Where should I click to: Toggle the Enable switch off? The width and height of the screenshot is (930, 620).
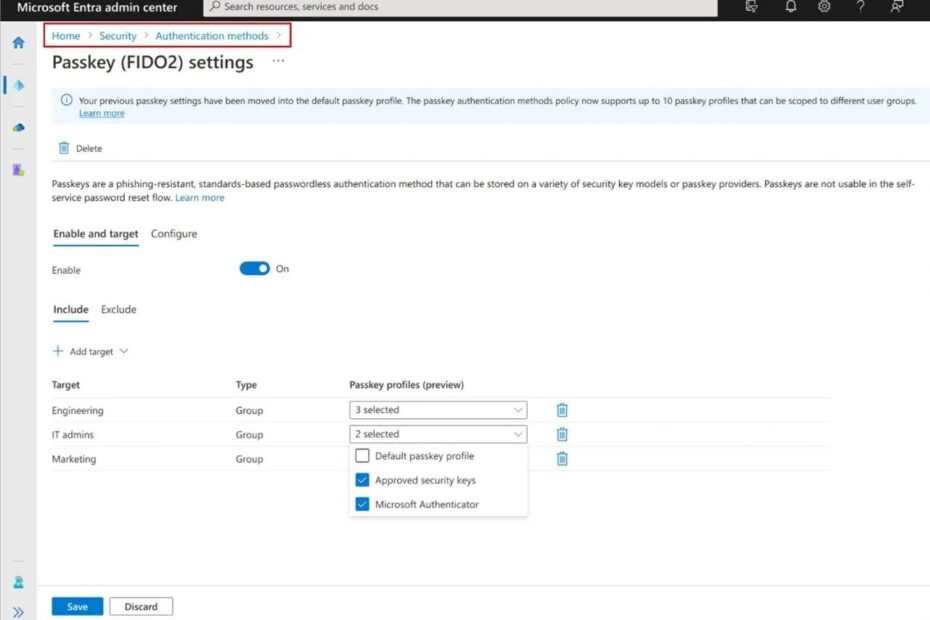(x=255, y=269)
